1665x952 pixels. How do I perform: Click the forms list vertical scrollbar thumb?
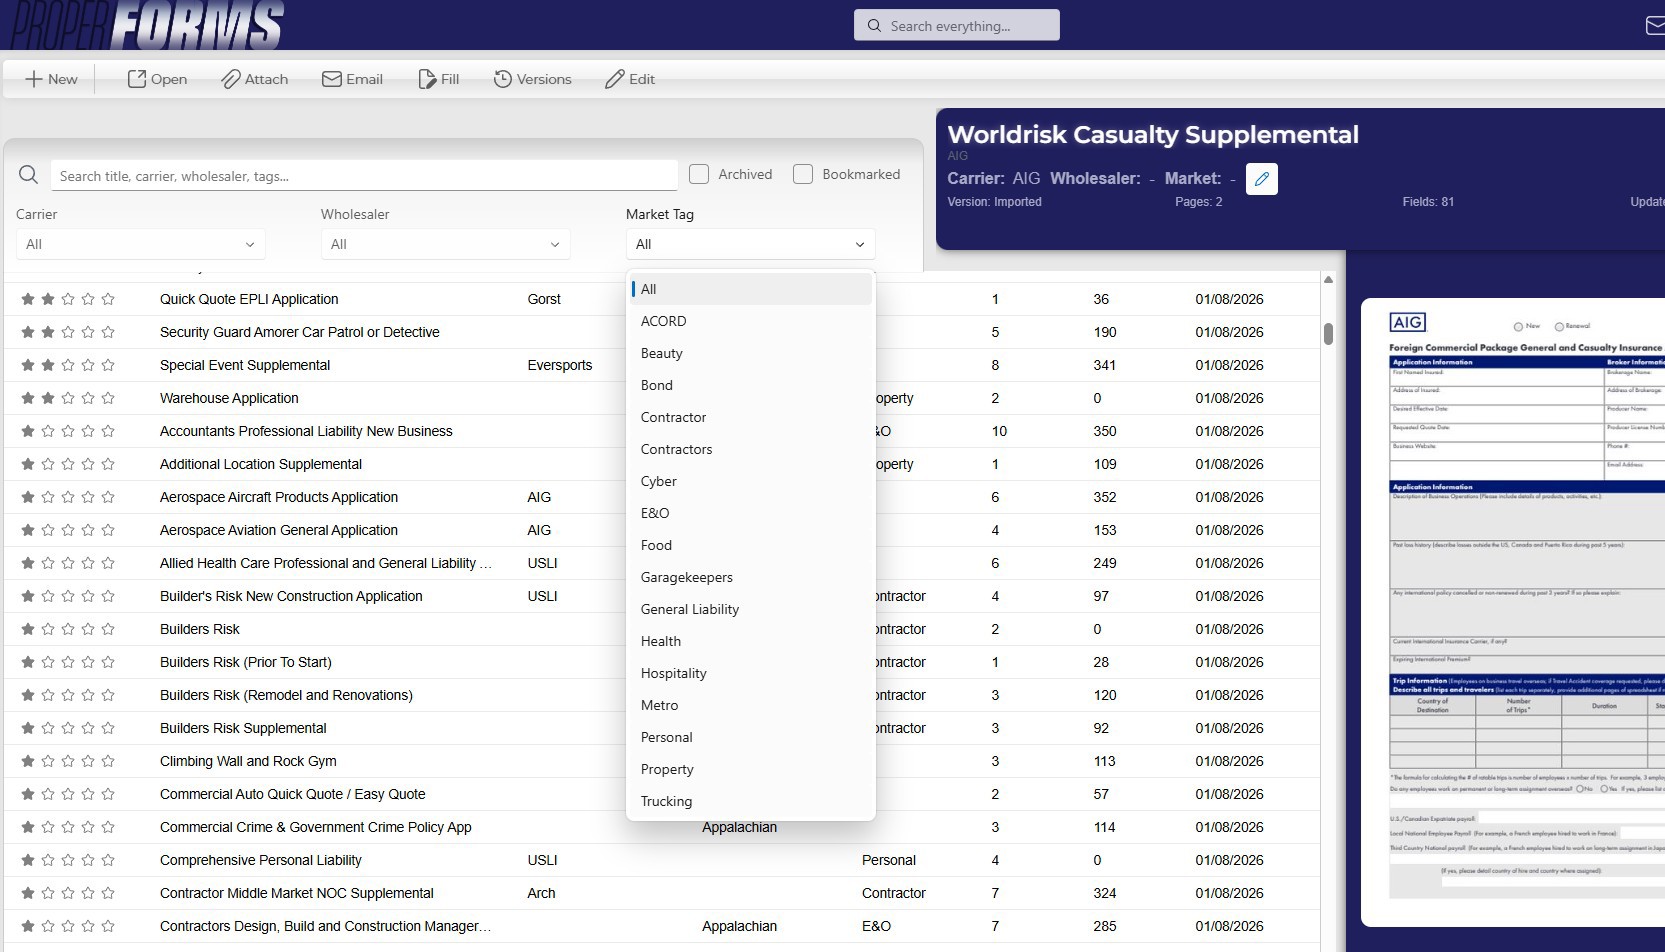[1328, 334]
